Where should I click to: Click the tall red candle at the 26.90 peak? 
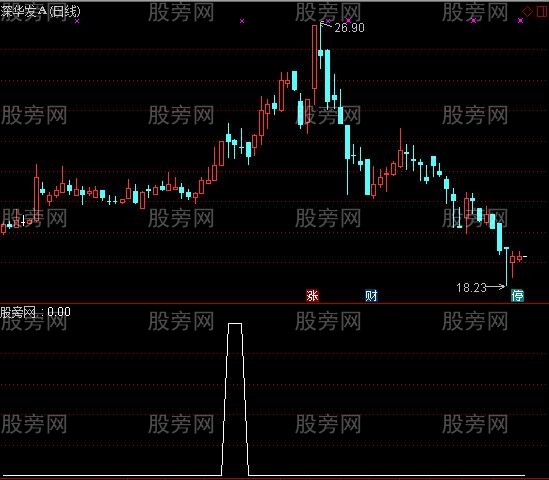click(315, 65)
